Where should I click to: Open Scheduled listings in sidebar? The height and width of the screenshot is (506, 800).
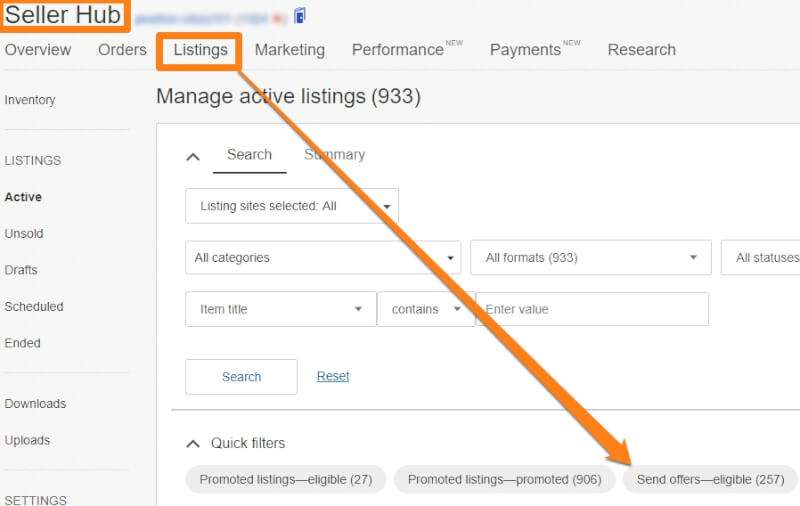pyautogui.click(x=34, y=307)
